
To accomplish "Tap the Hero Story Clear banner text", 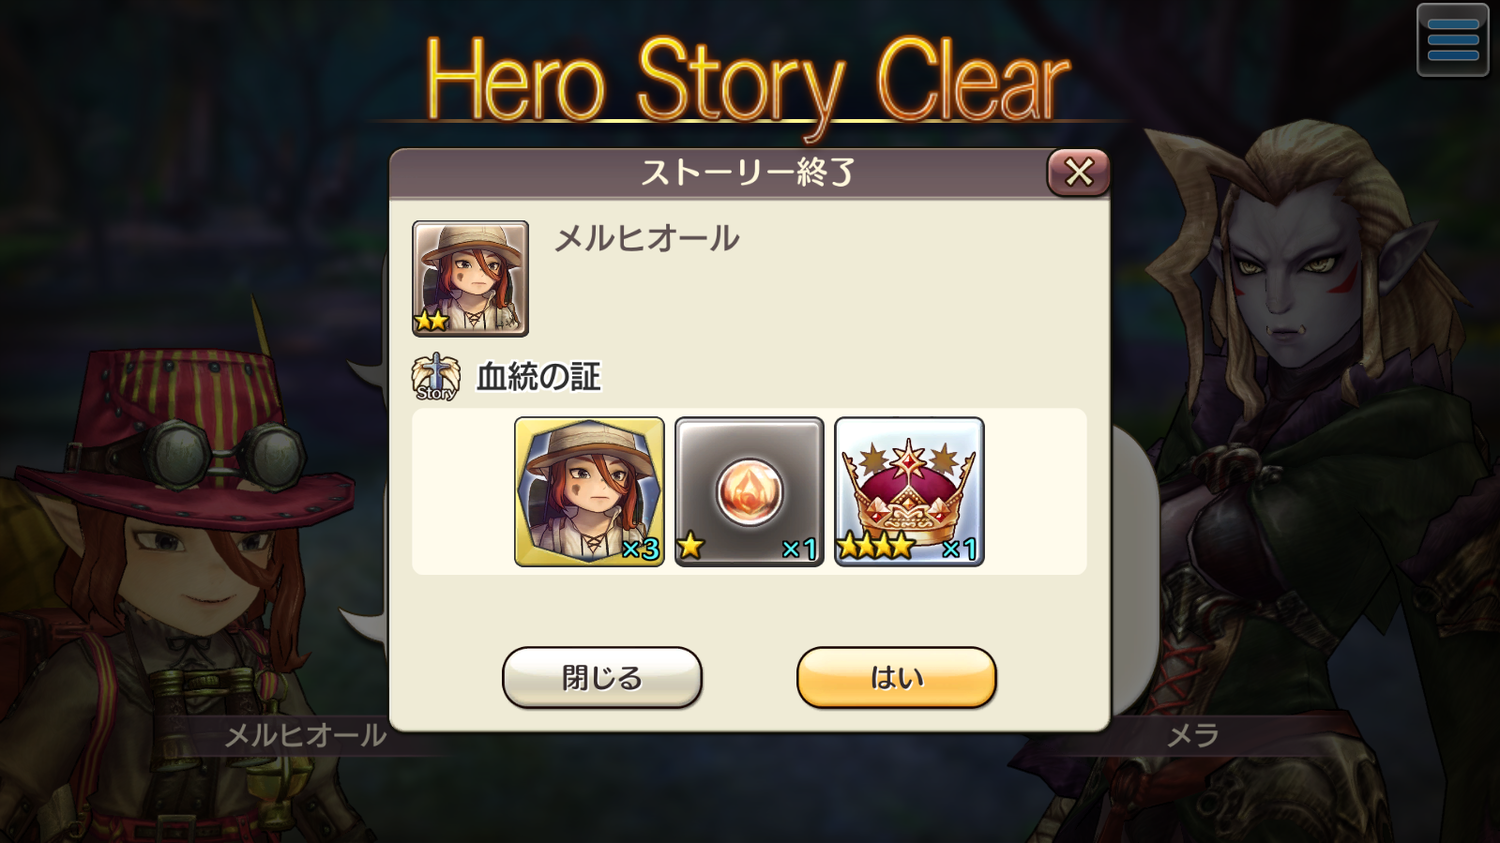I will tap(747, 82).
